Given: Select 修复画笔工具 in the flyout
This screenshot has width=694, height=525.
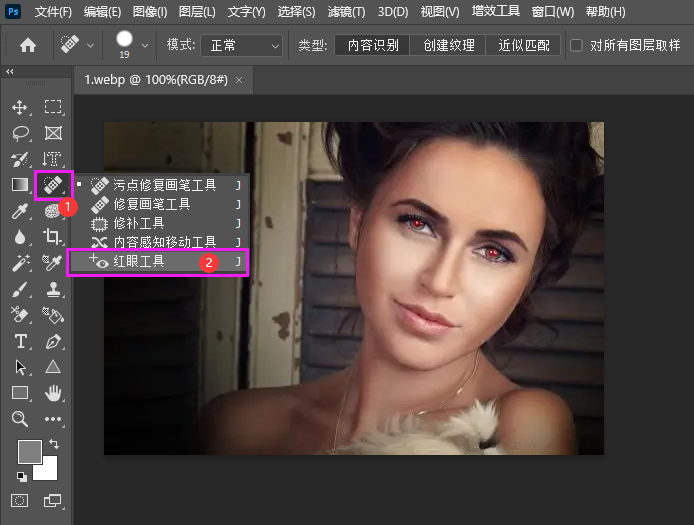Looking at the screenshot, I should (160, 204).
